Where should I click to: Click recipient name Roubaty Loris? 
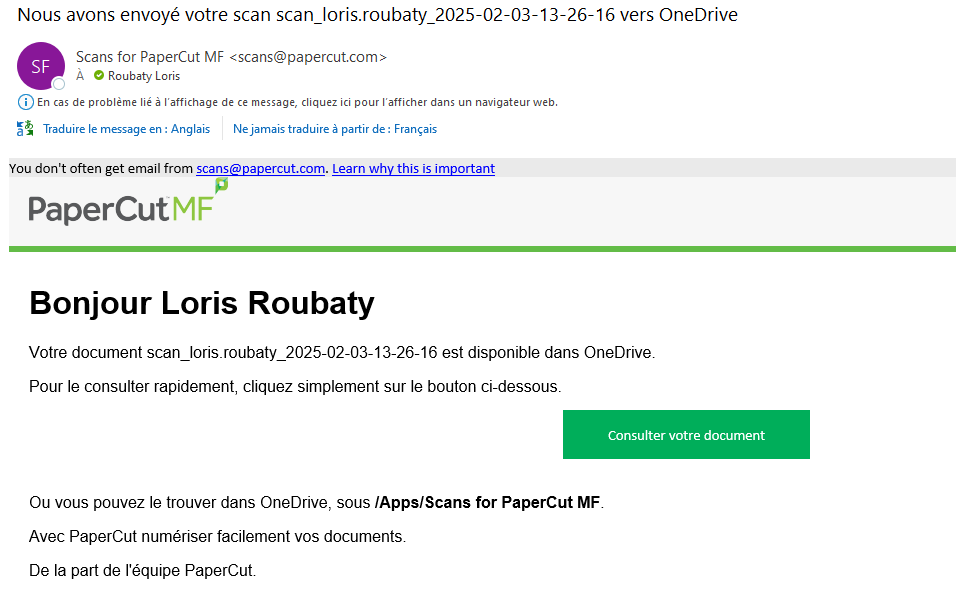click(144, 76)
